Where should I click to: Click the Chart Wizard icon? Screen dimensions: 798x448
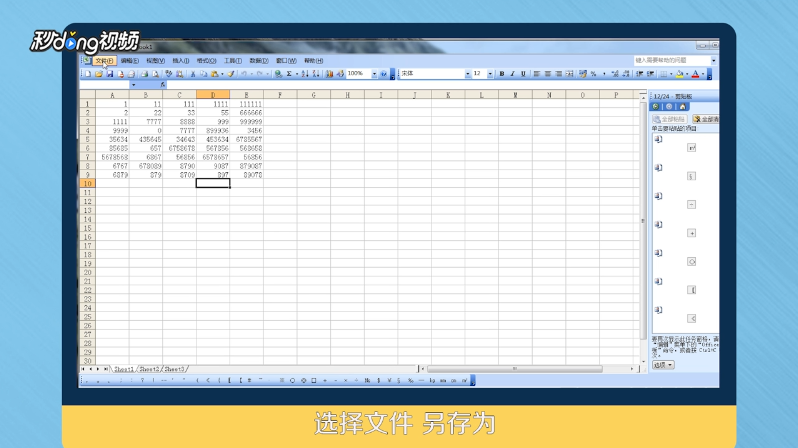pyautogui.click(x=329, y=74)
